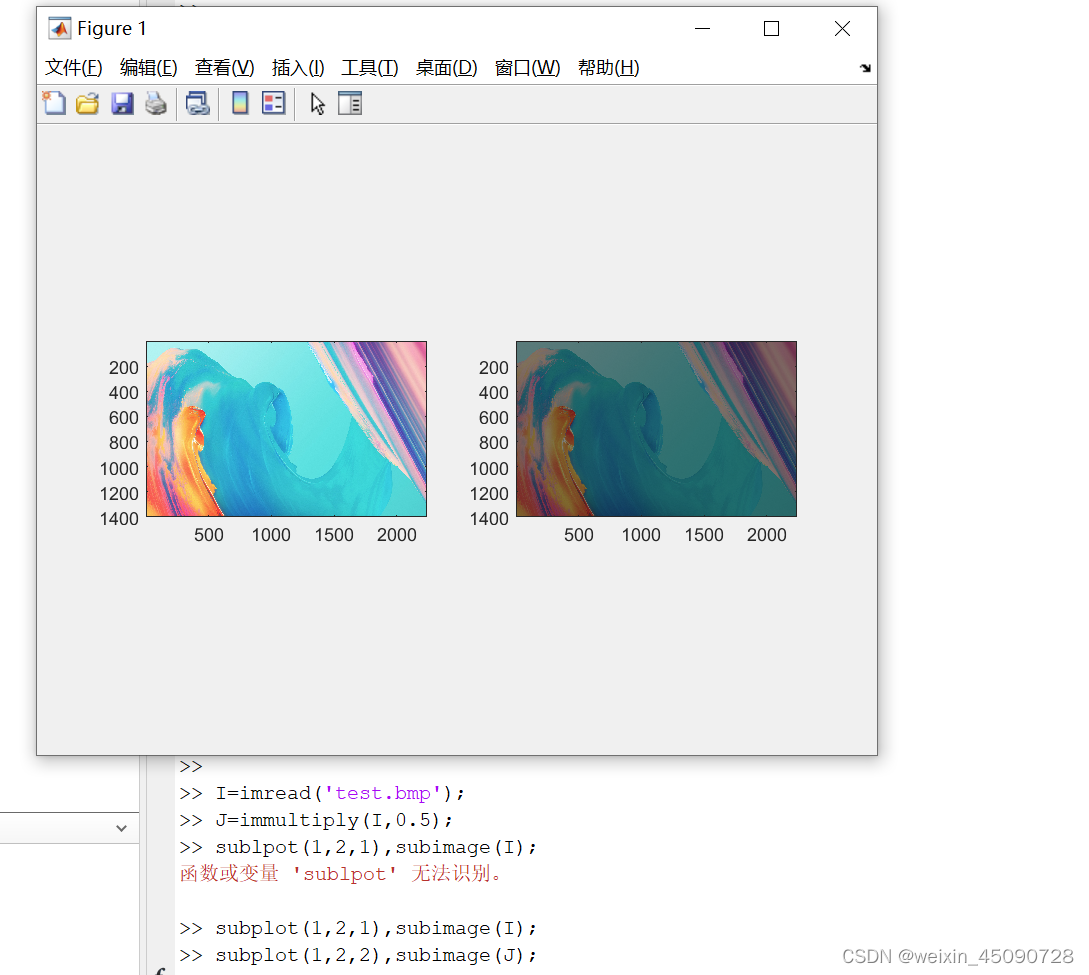Open the Property Inspector icon
This screenshot has height=975, width=1089.
(350, 103)
